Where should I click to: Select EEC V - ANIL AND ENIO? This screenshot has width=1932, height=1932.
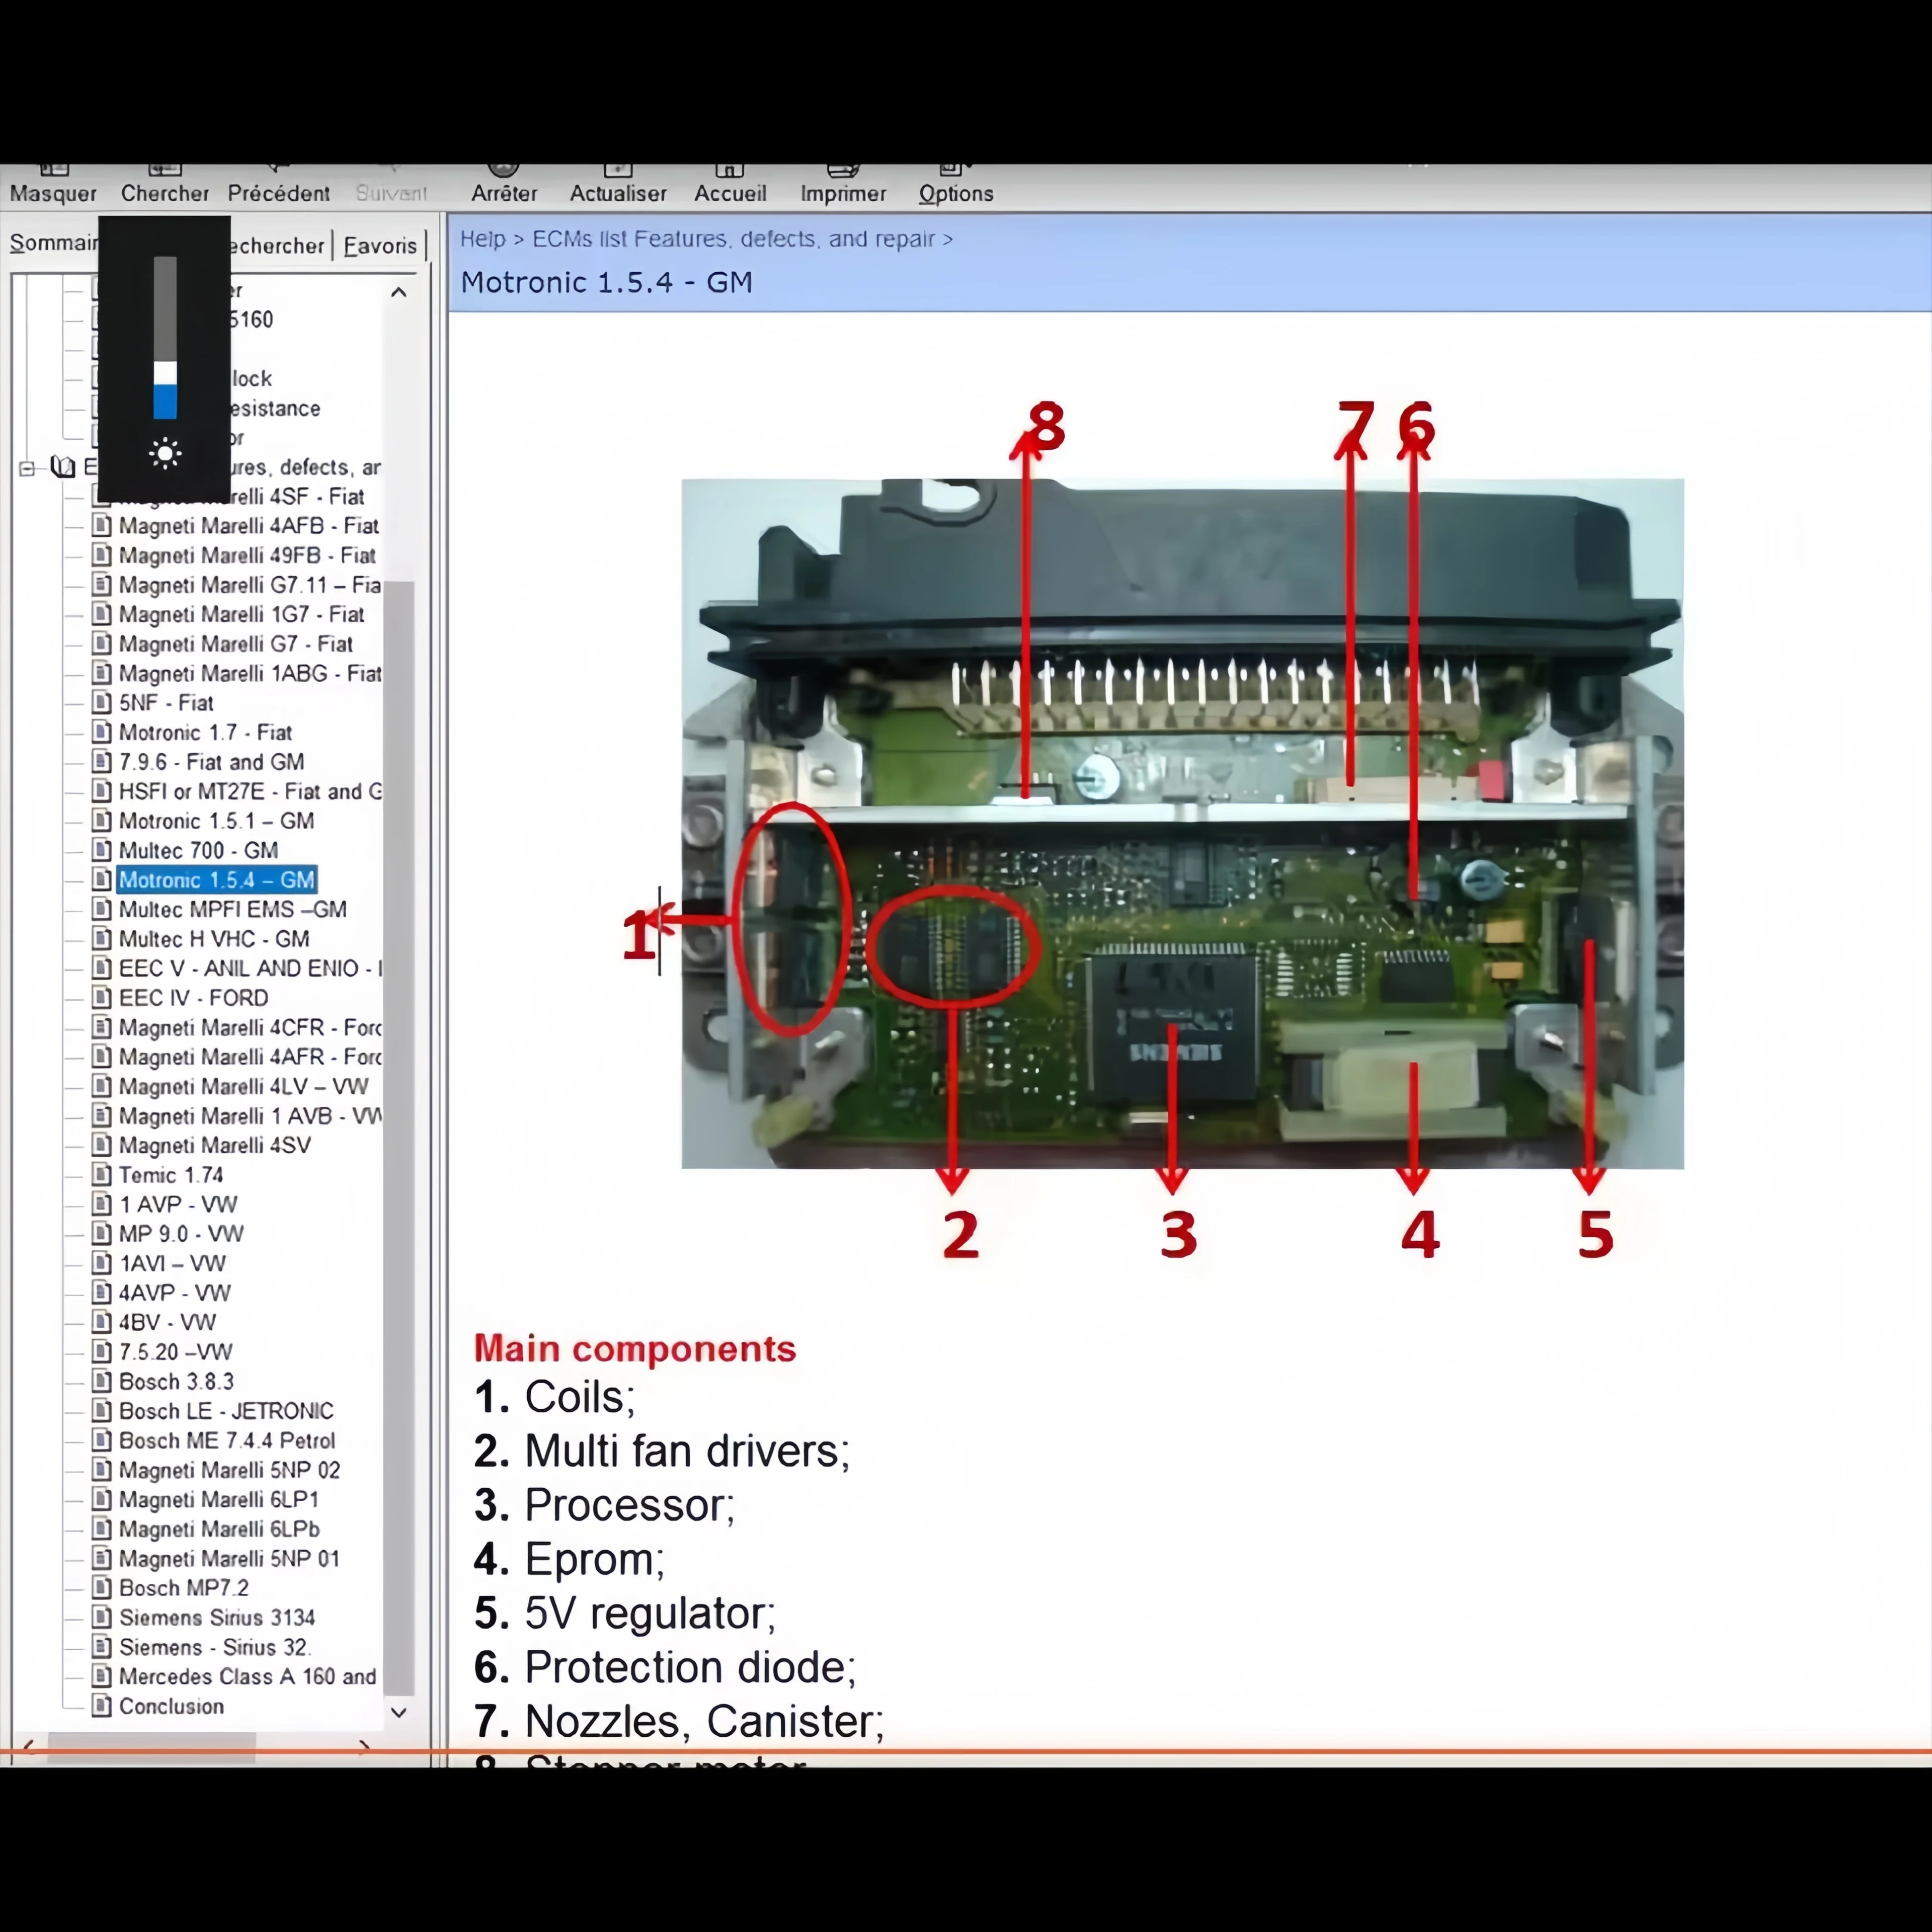coord(249,968)
